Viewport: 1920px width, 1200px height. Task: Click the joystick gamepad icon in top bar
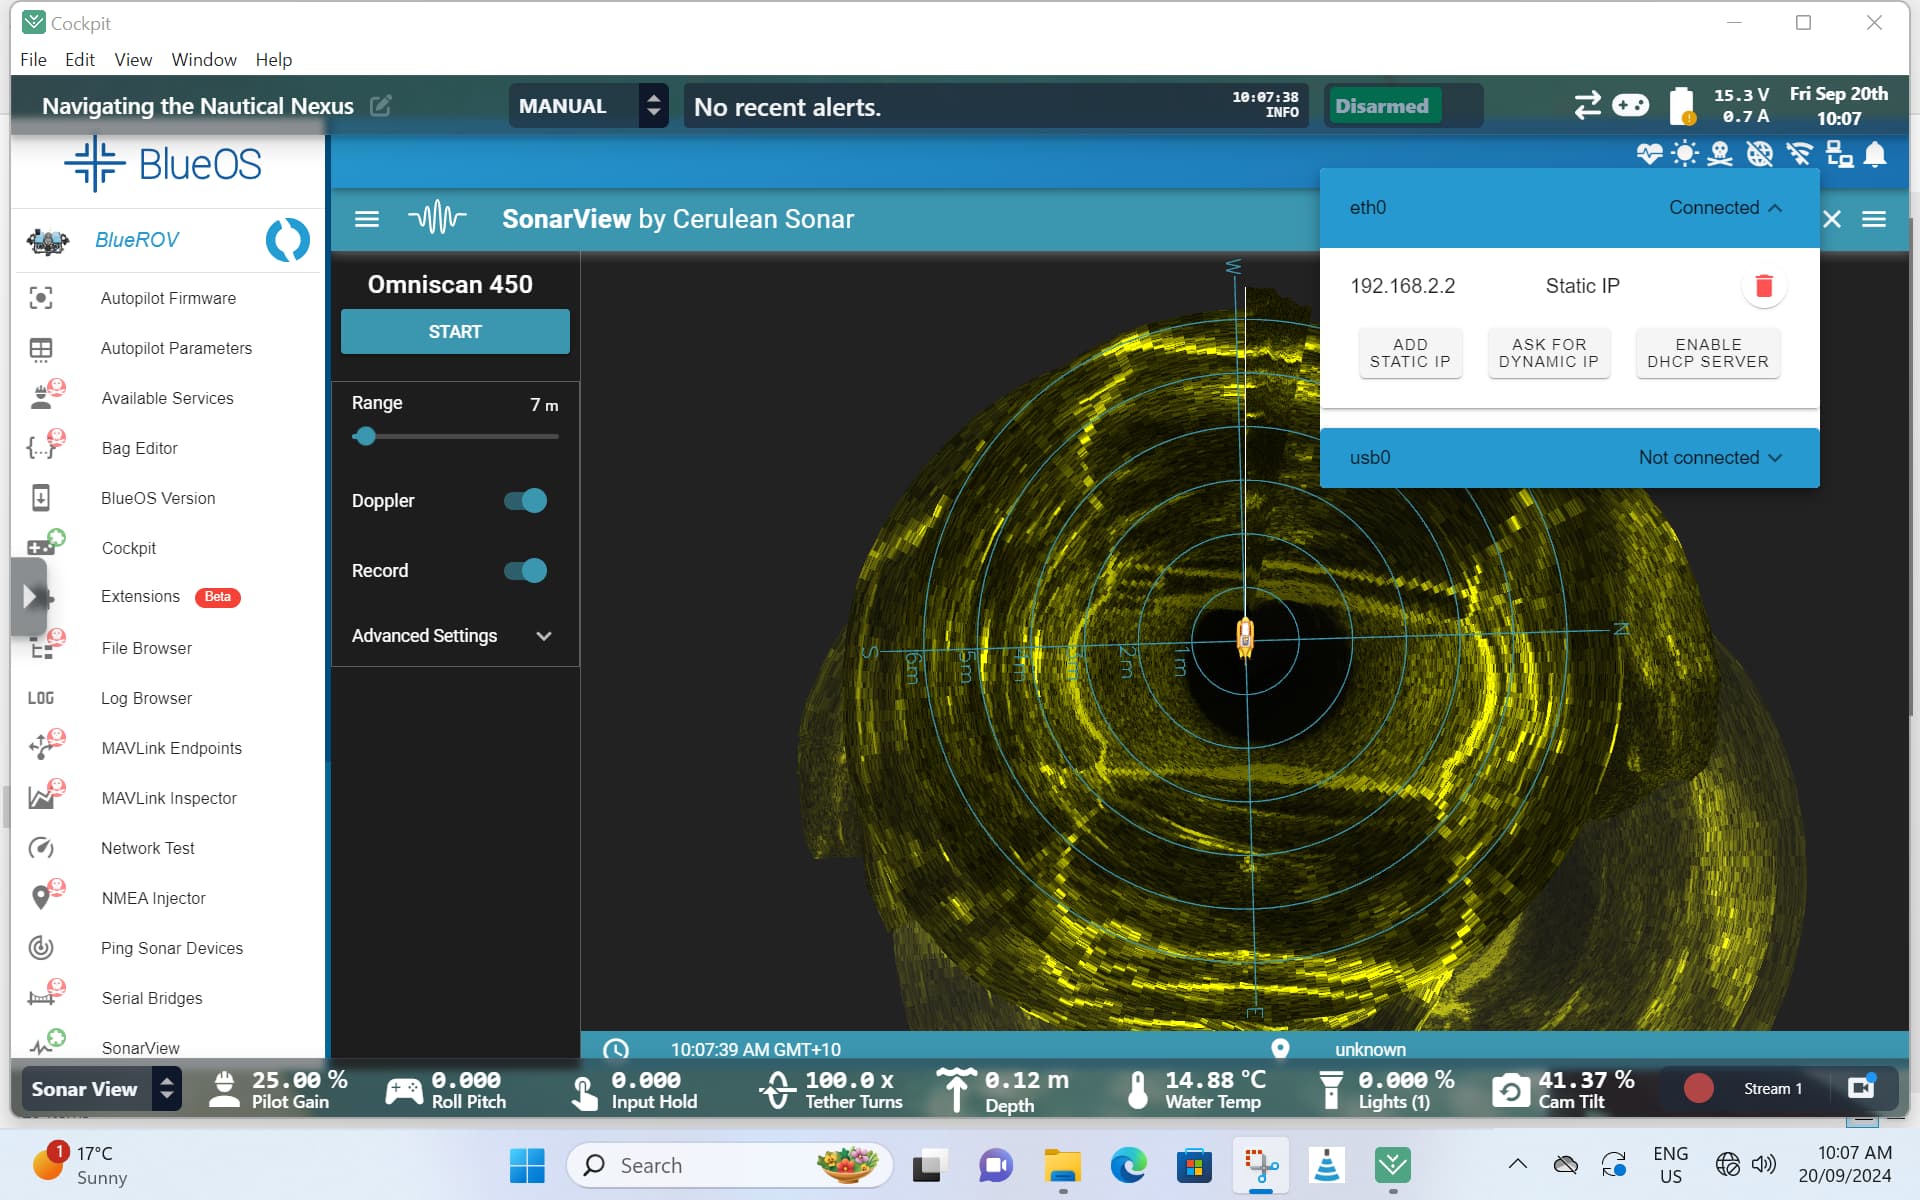(x=1630, y=105)
